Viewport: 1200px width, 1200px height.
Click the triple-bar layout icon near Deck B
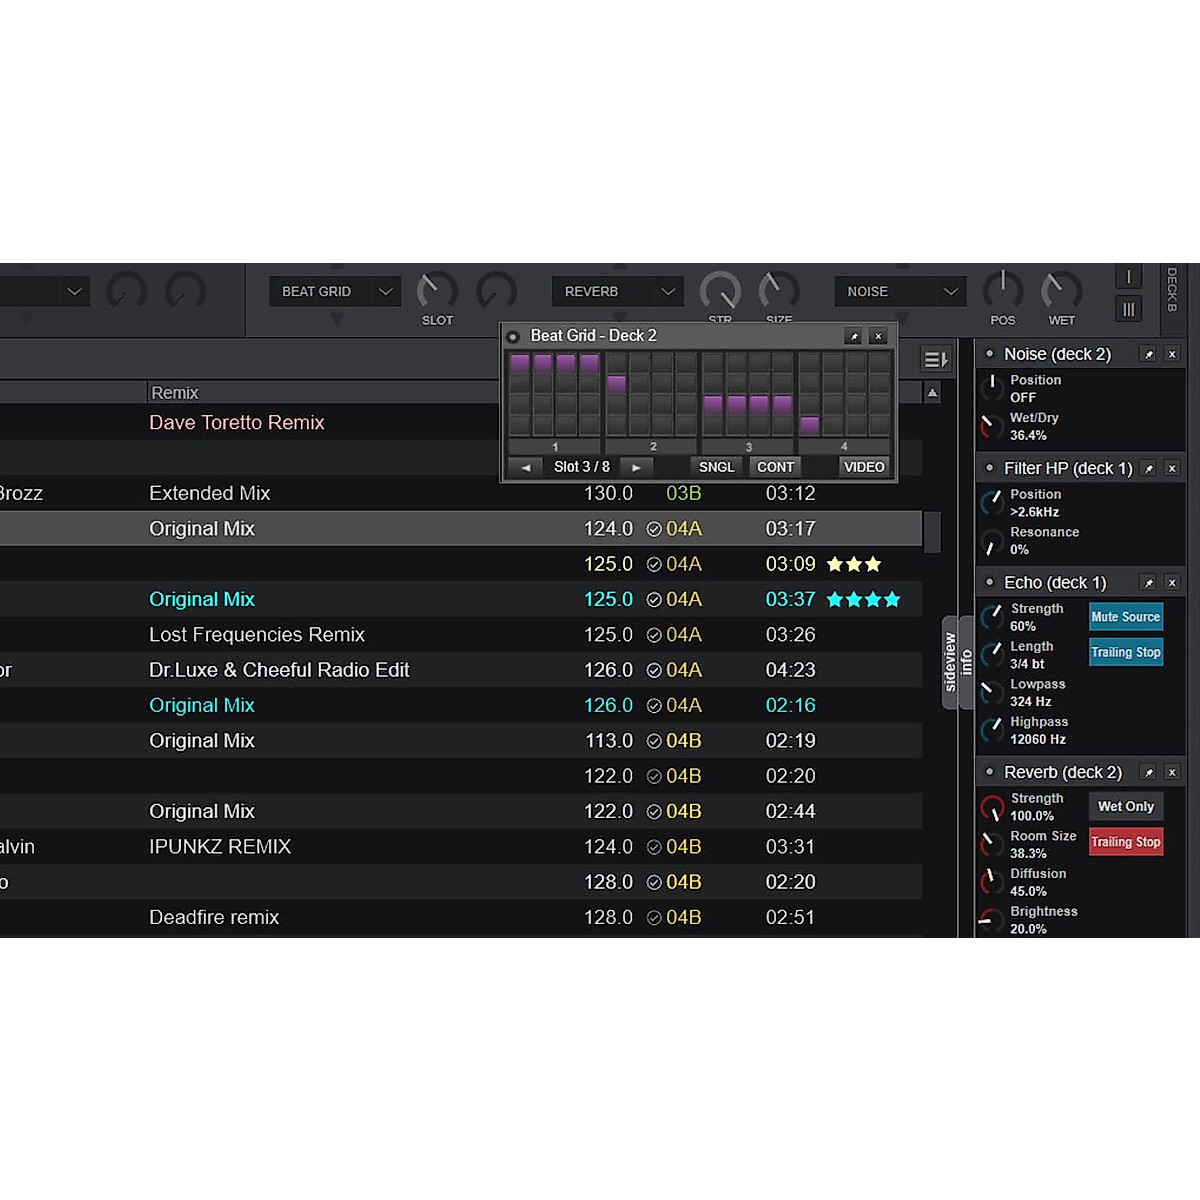click(1128, 309)
